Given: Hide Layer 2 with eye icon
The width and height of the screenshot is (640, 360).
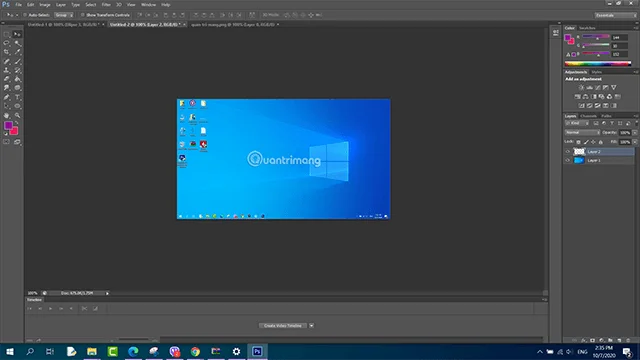Looking at the screenshot, I should click(x=567, y=151).
